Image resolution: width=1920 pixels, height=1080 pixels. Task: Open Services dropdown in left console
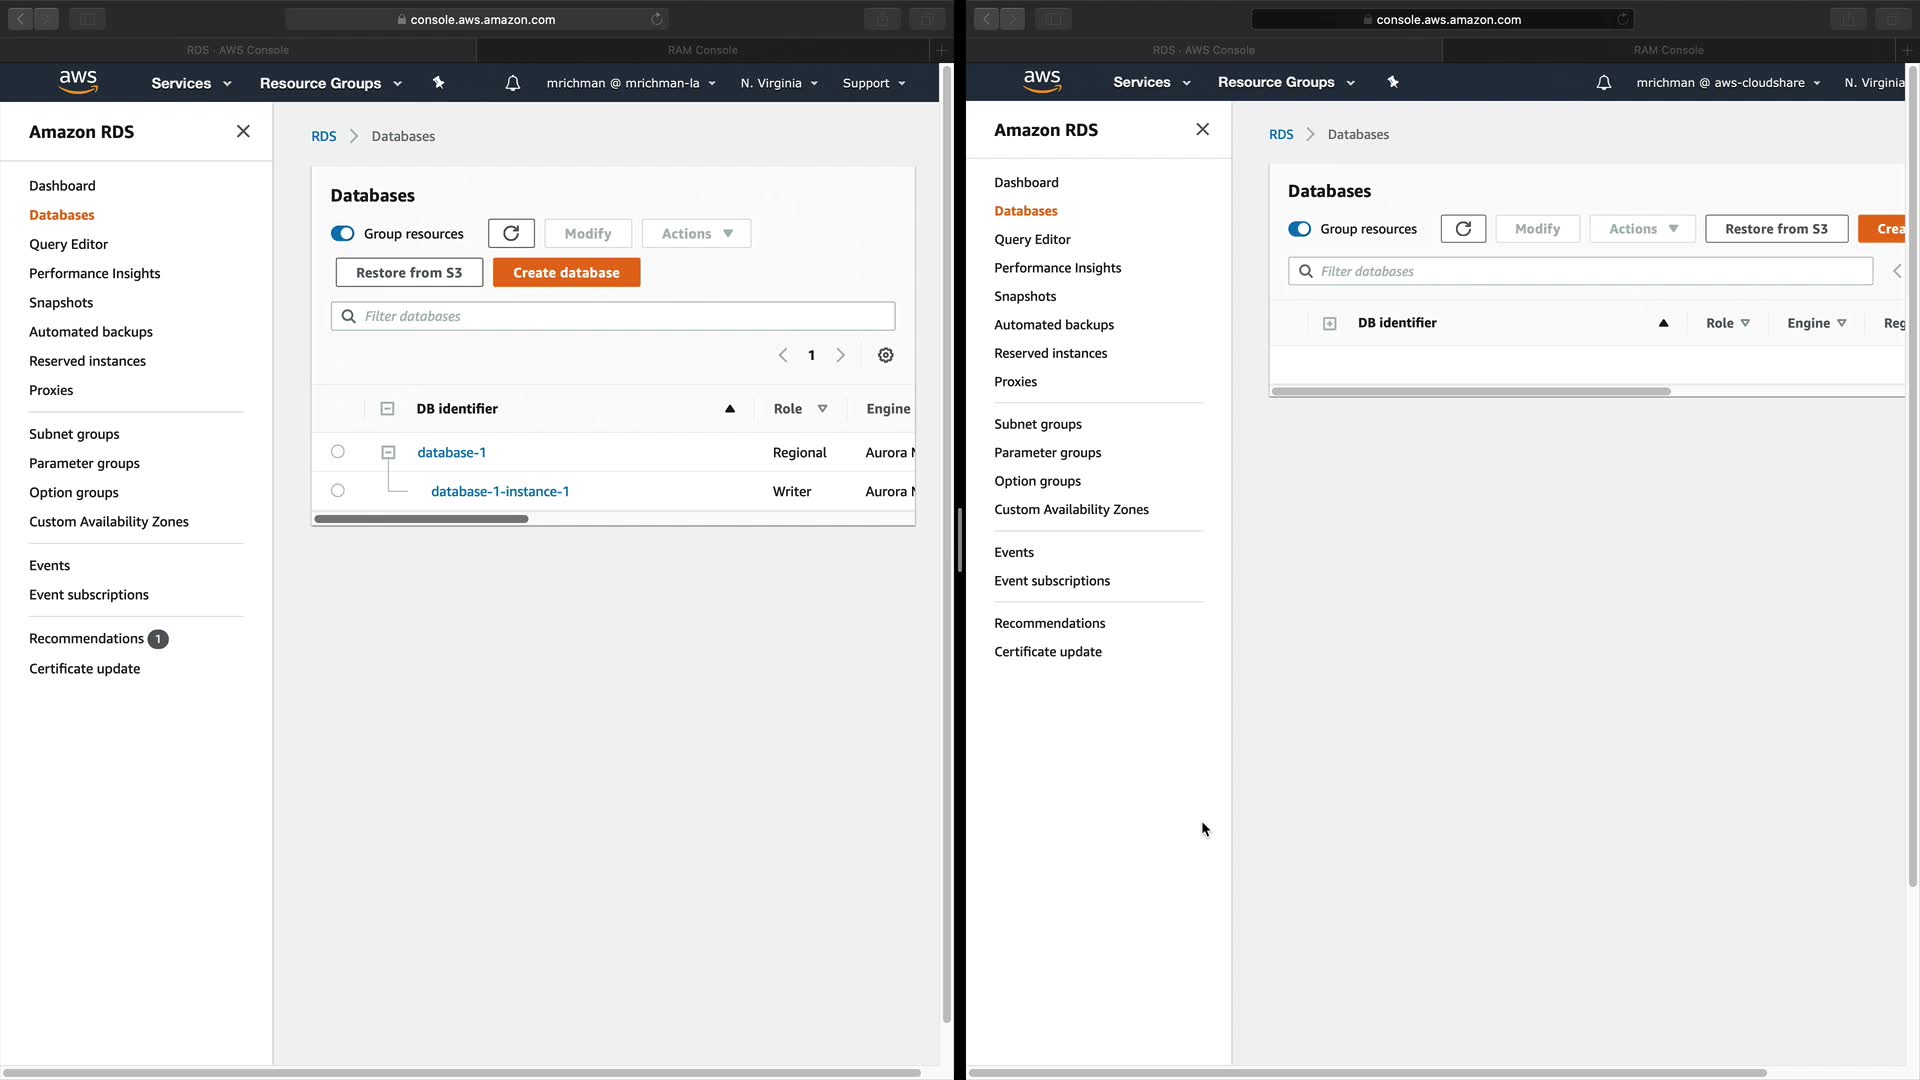191,83
